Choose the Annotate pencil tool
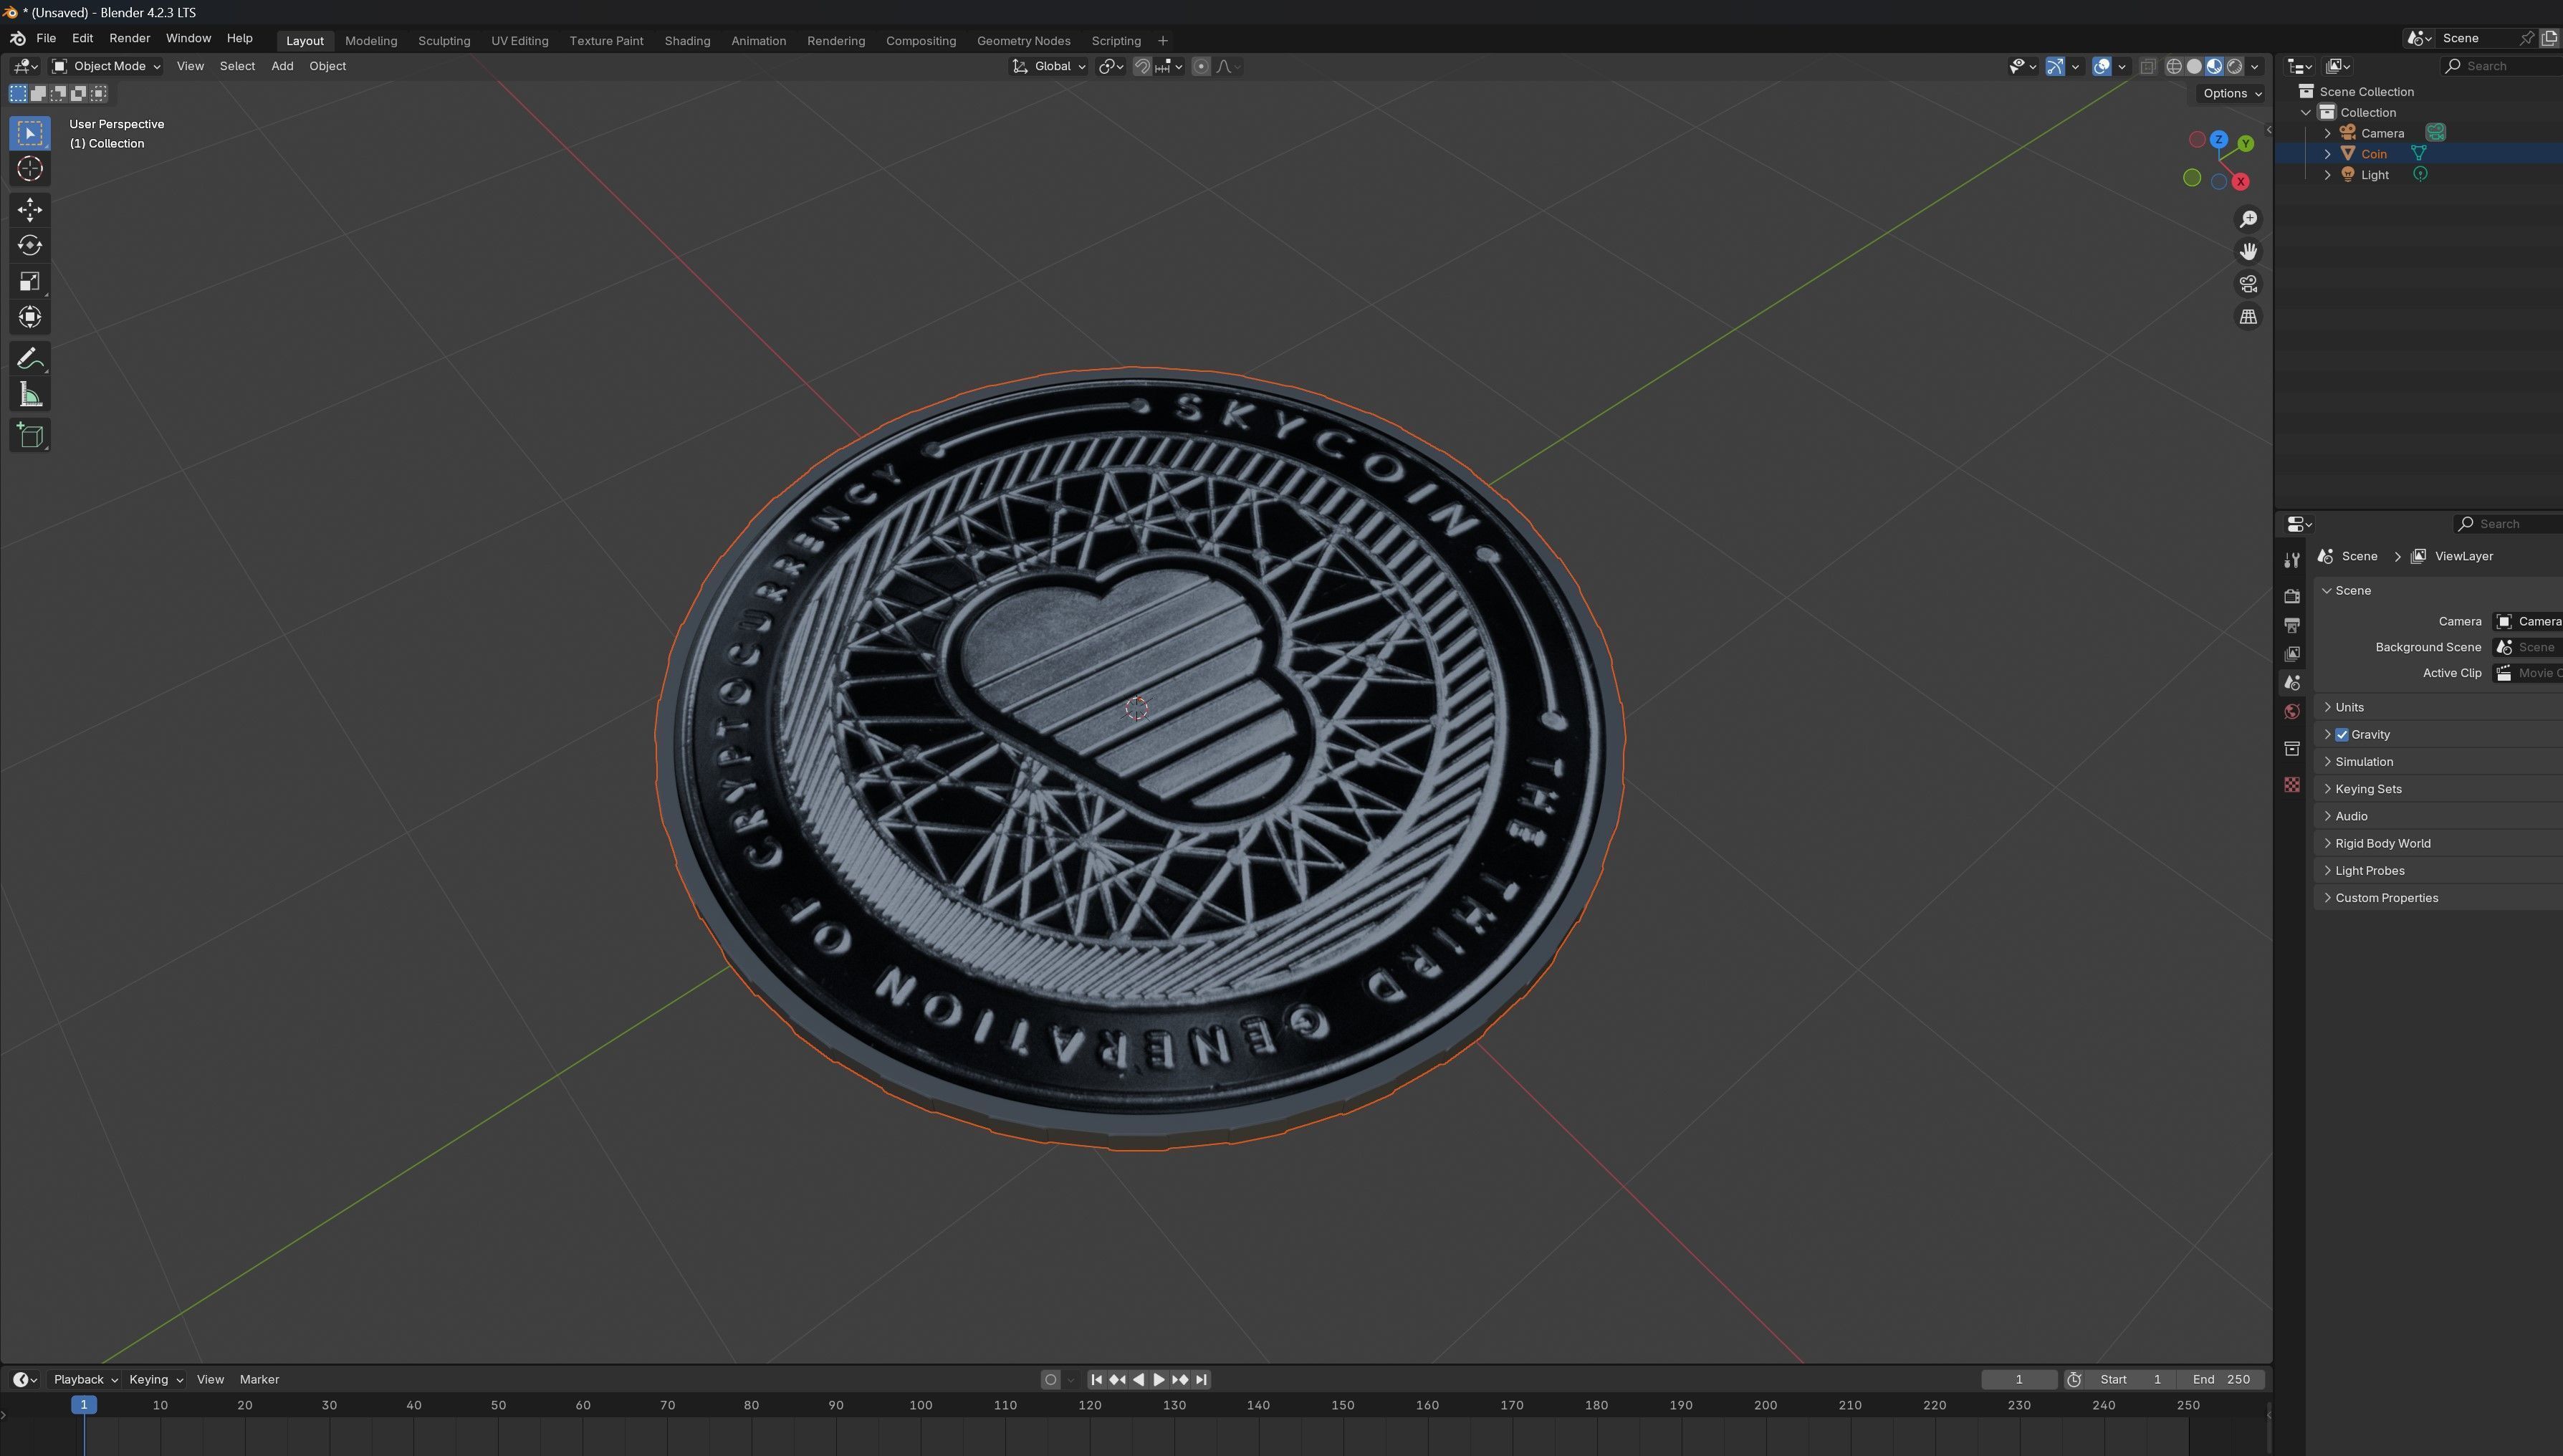This screenshot has height=1456, width=2563. point(30,358)
